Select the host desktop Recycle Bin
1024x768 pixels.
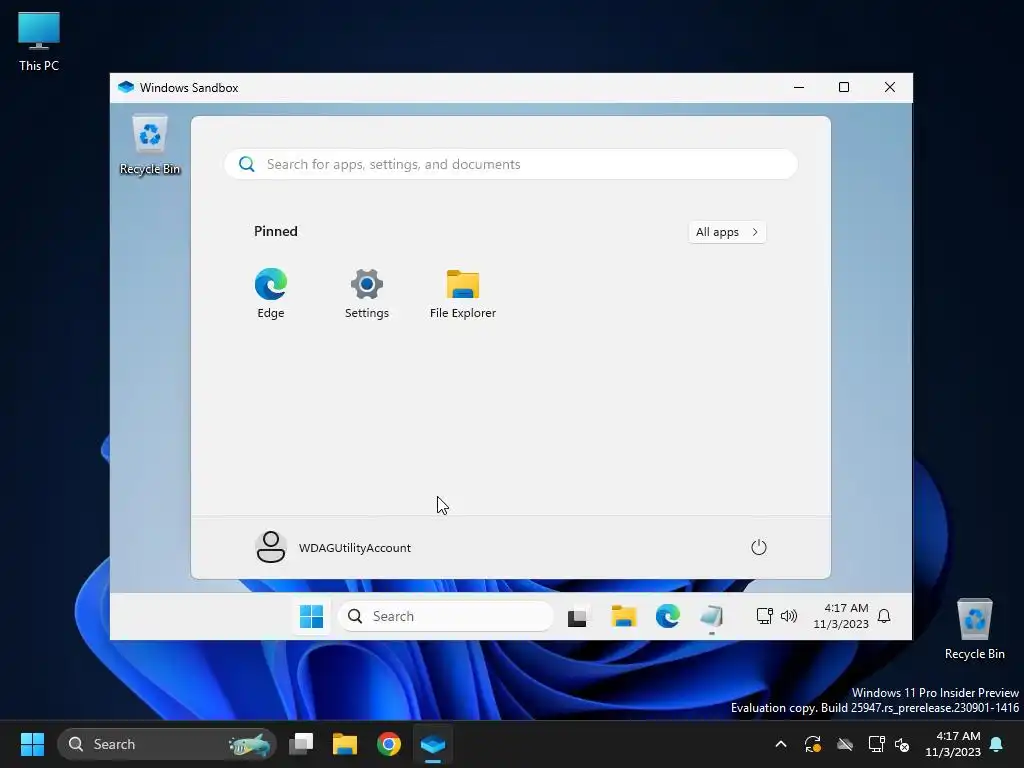point(974,629)
